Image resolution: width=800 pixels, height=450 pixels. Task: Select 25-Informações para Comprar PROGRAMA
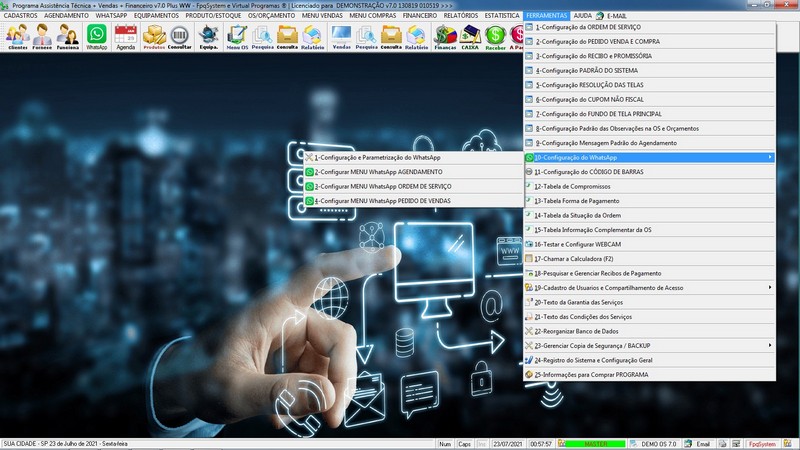(x=649, y=374)
